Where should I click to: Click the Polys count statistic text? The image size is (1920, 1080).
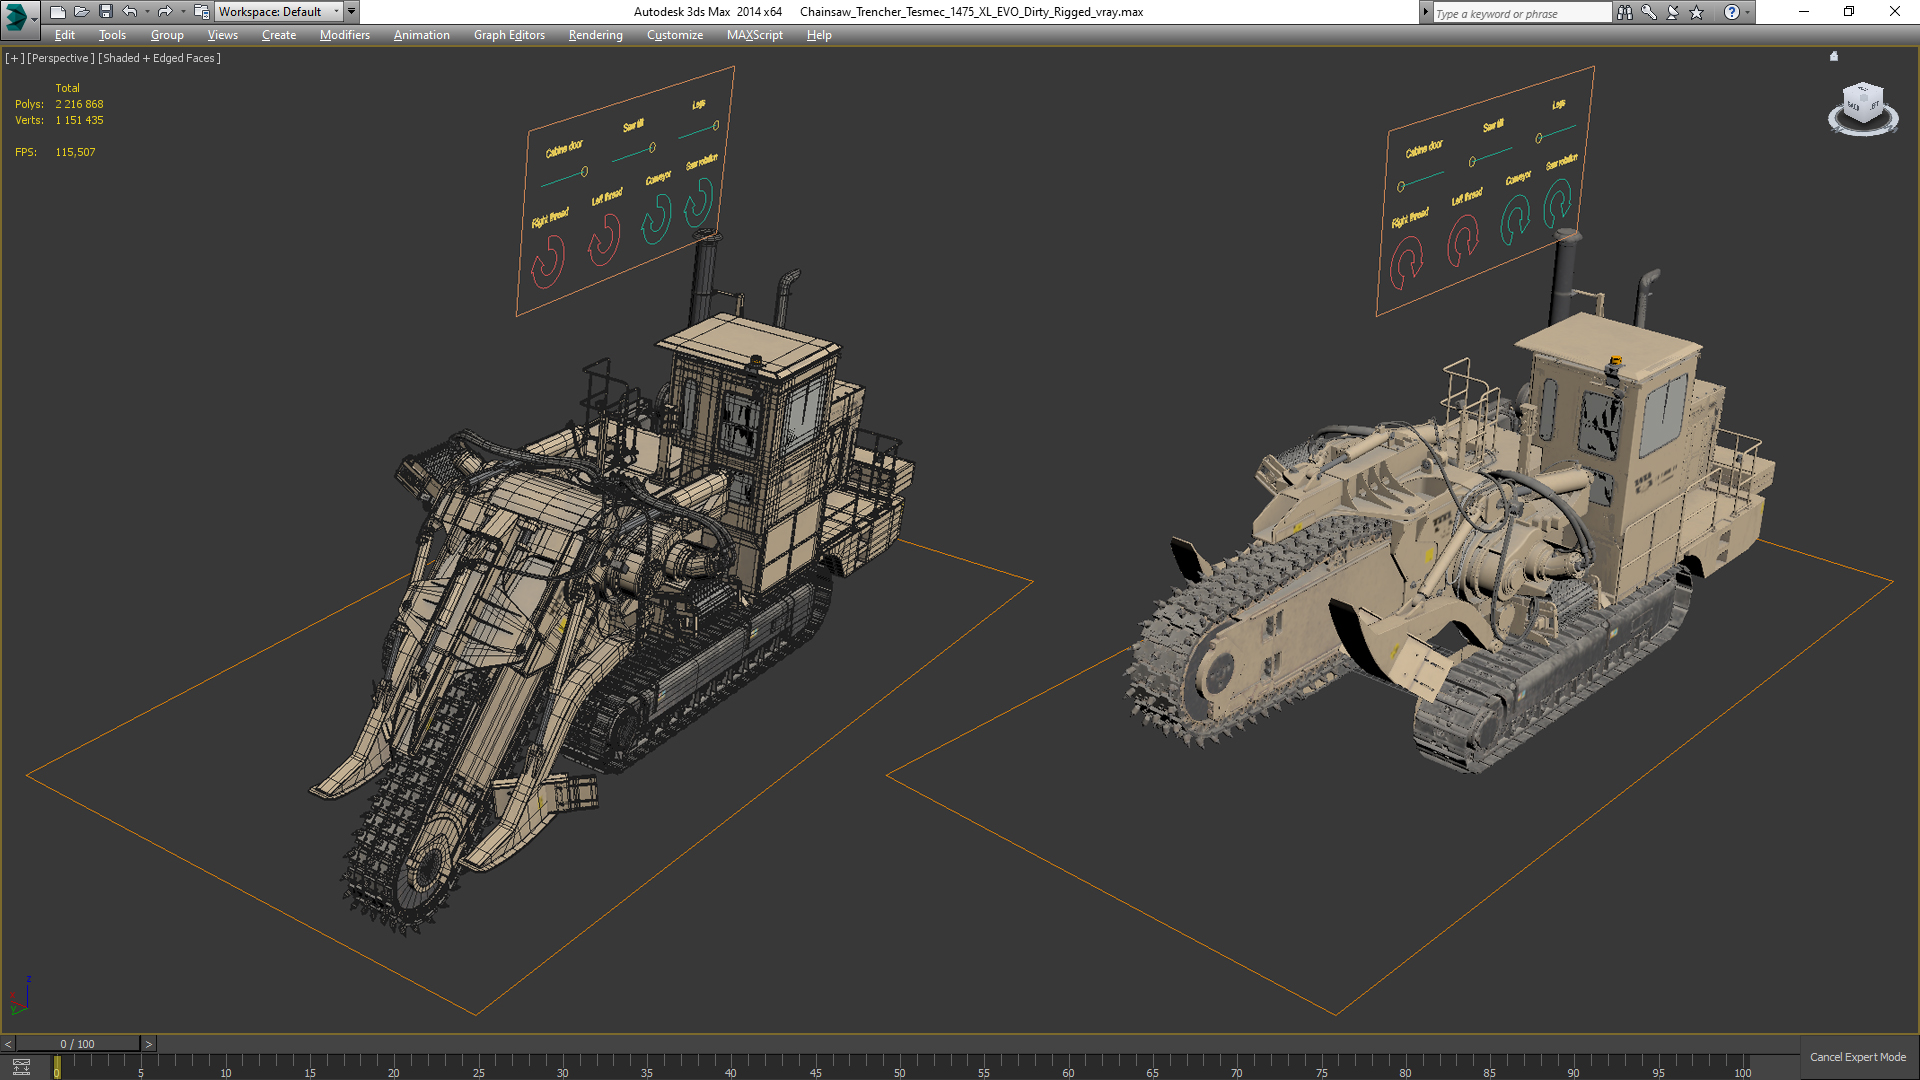pos(59,104)
